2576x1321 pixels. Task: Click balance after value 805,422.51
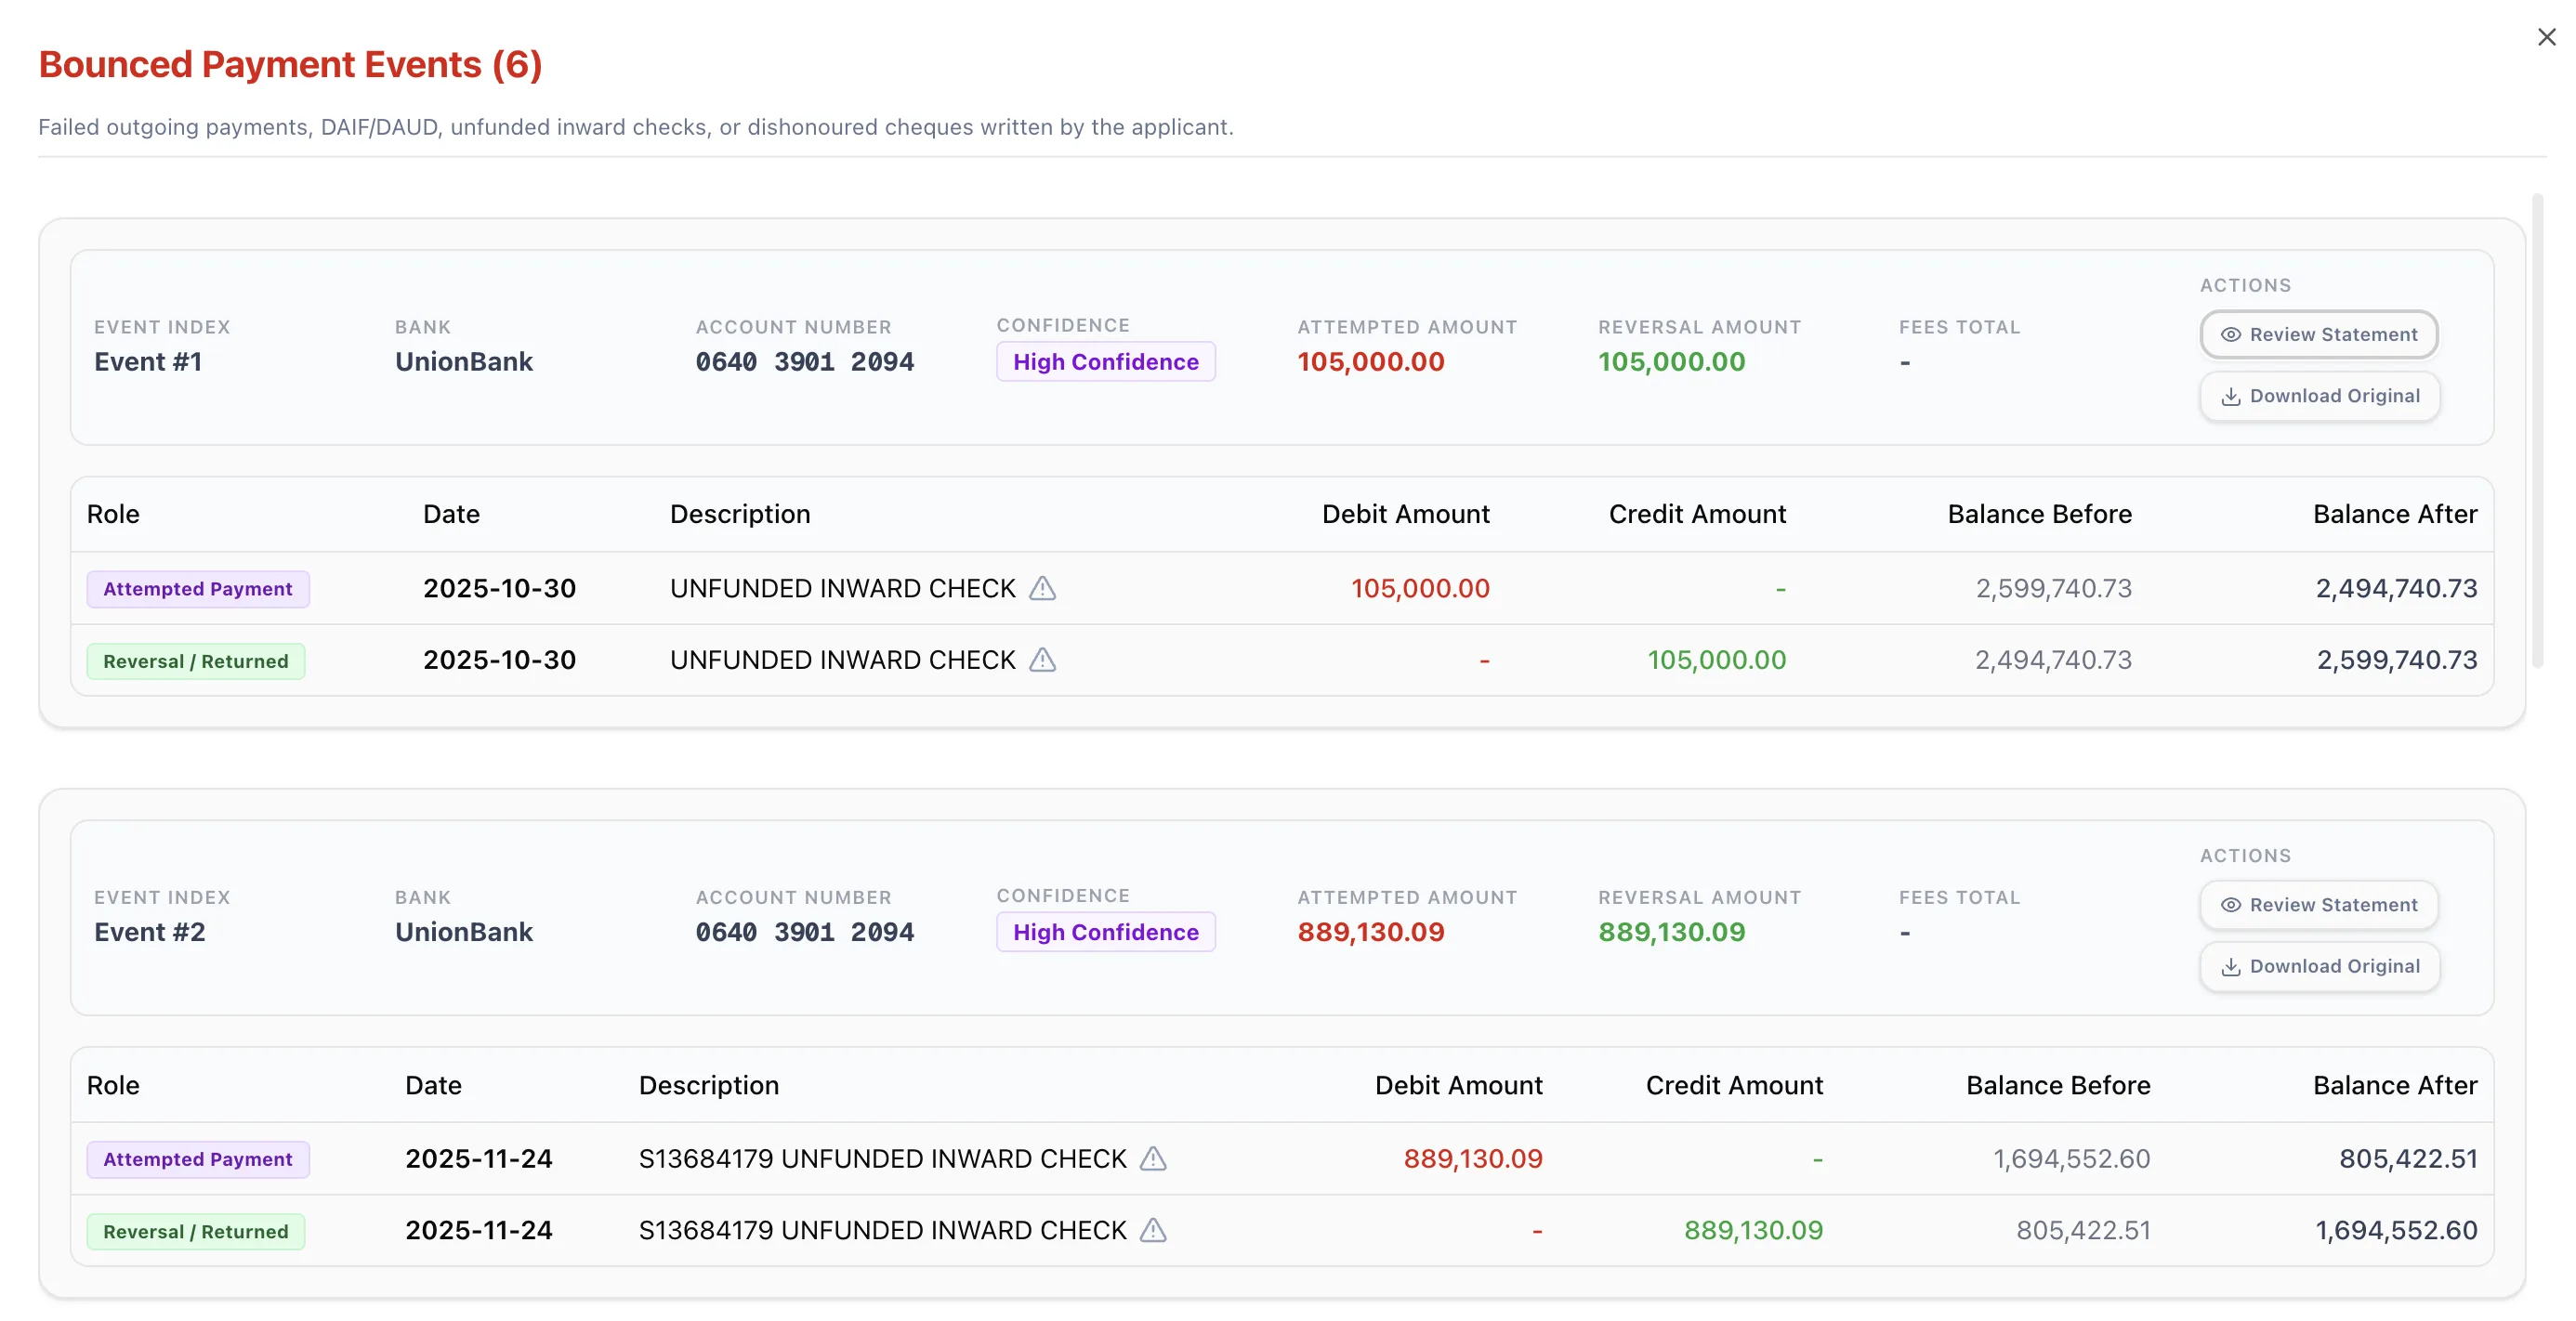pos(2408,1158)
